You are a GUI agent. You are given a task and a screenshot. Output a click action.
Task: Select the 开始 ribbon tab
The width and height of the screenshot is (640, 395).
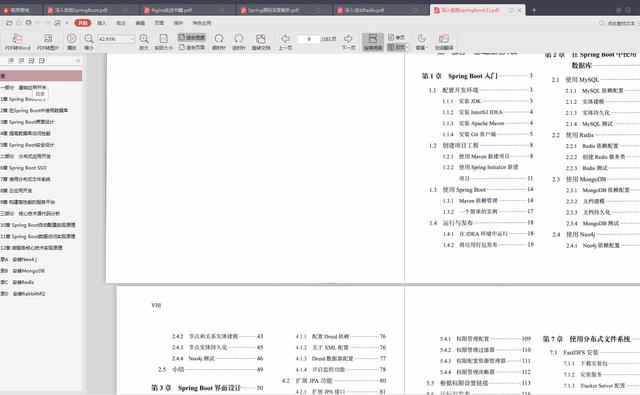point(82,23)
